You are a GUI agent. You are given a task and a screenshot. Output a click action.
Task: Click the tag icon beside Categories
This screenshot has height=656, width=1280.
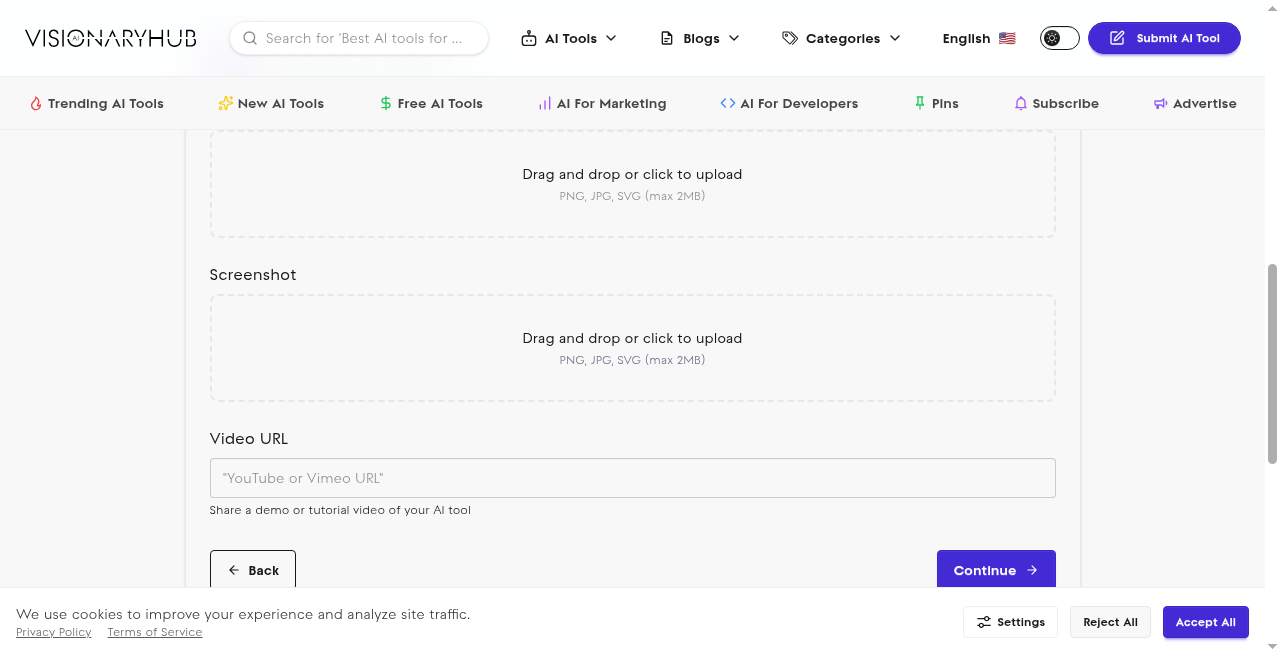790,38
